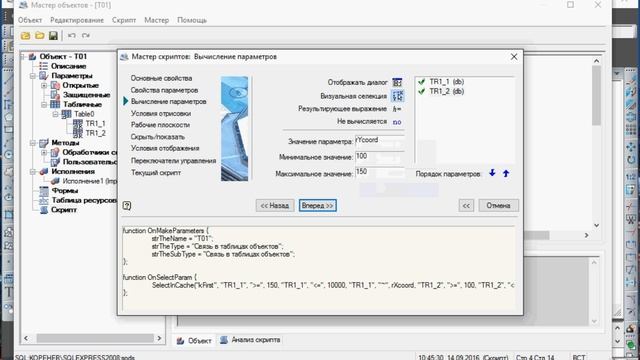Screen dimensions: 640x360
Task: Expand the 'Открытые' tree node
Action: click(x=44, y=85)
